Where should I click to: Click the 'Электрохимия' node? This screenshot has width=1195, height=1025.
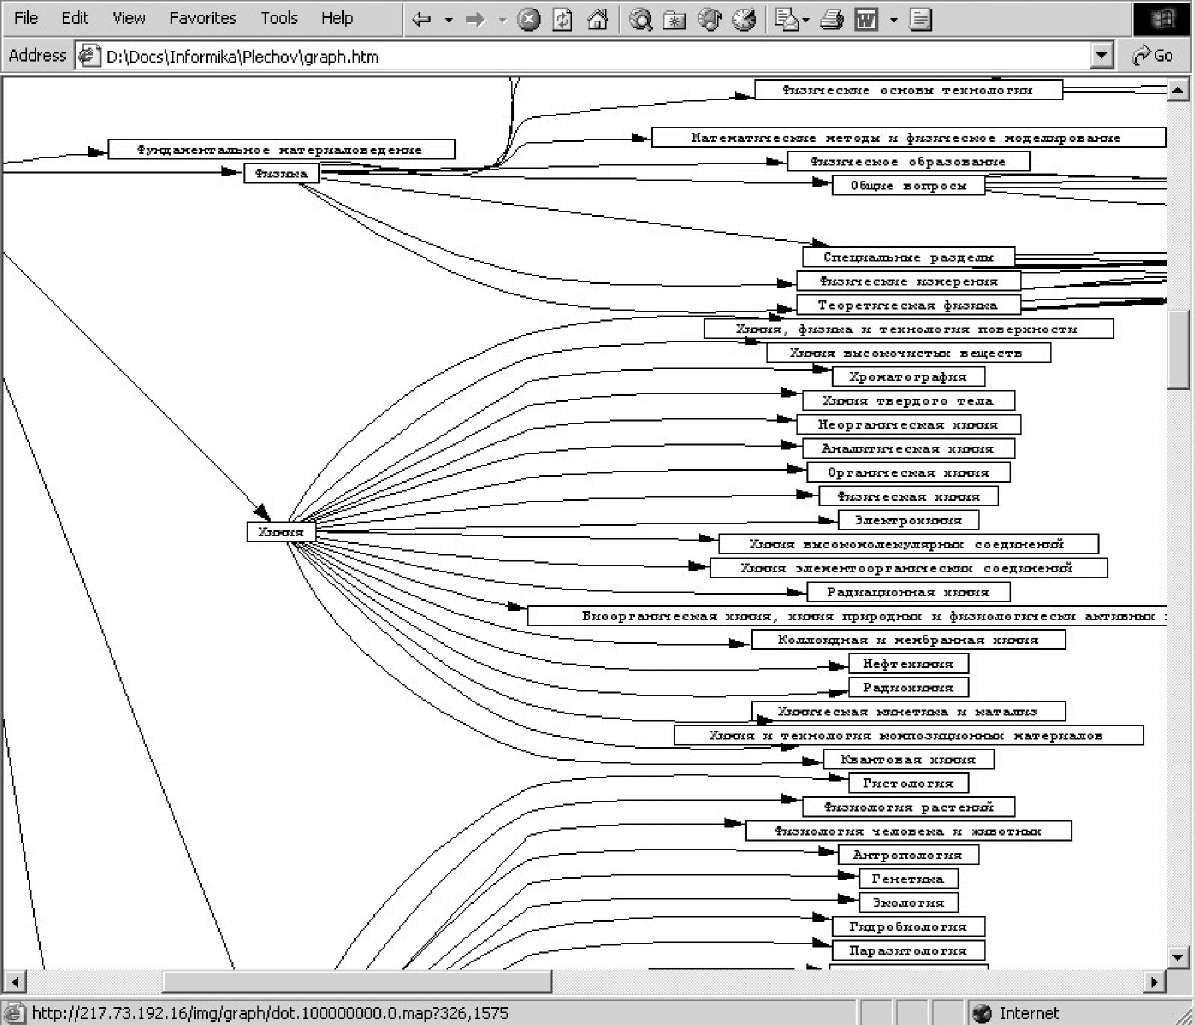(908, 520)
